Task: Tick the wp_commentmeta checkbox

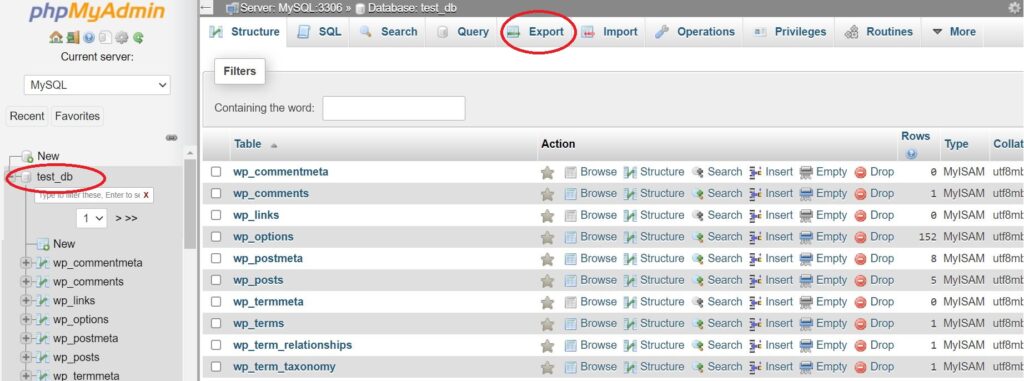Action: coord(216,172)
